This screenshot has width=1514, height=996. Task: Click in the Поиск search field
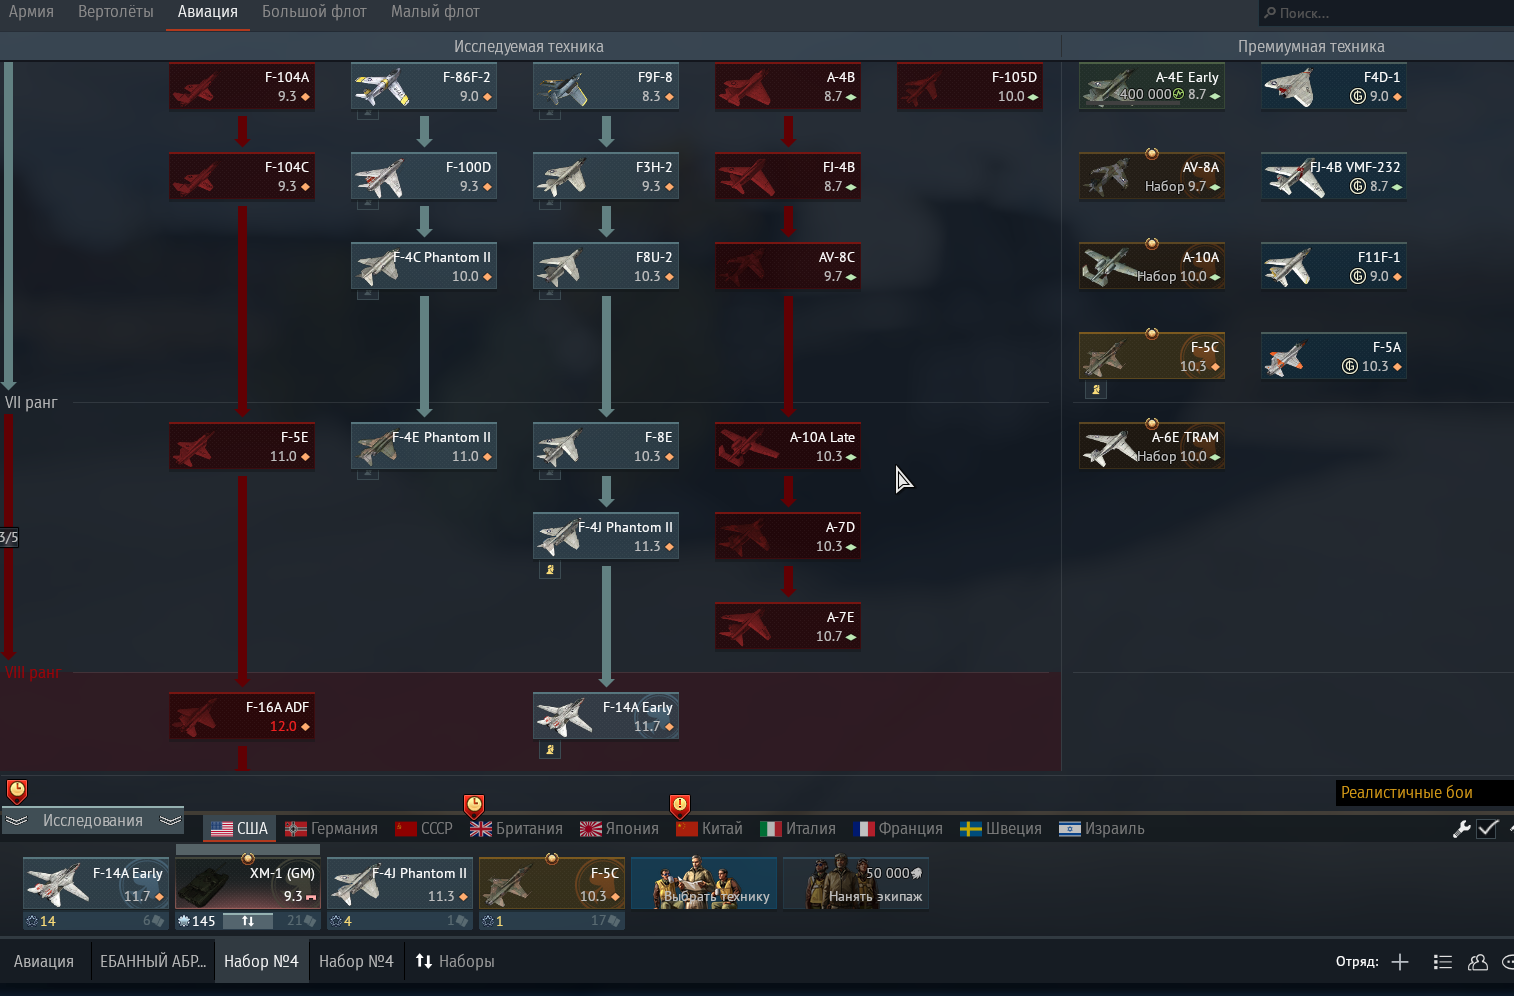(1386, 13)
